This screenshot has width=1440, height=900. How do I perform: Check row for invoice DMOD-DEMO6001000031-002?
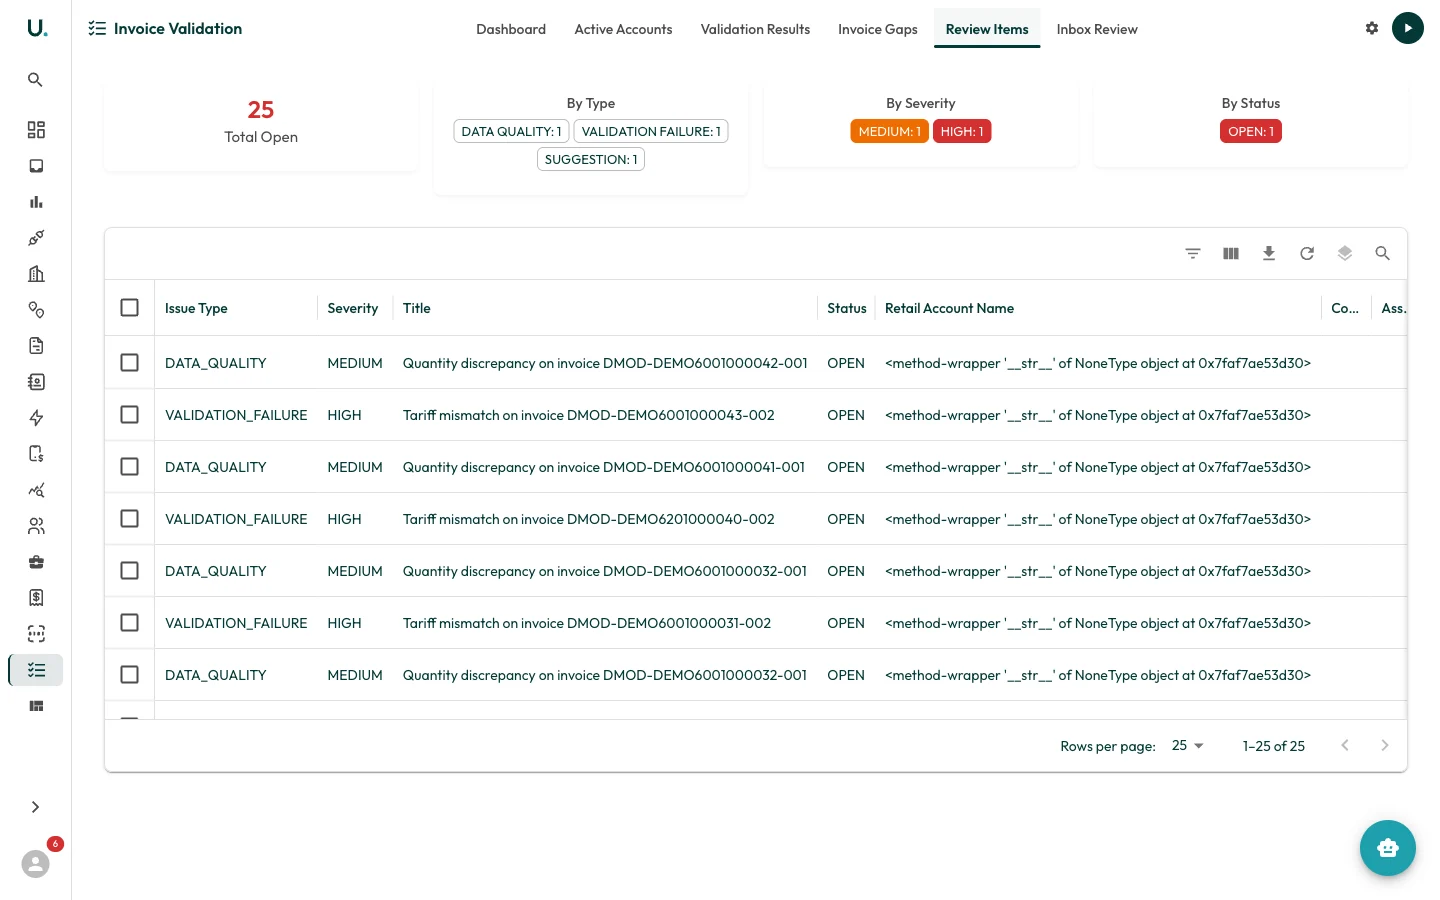point(130,623)
